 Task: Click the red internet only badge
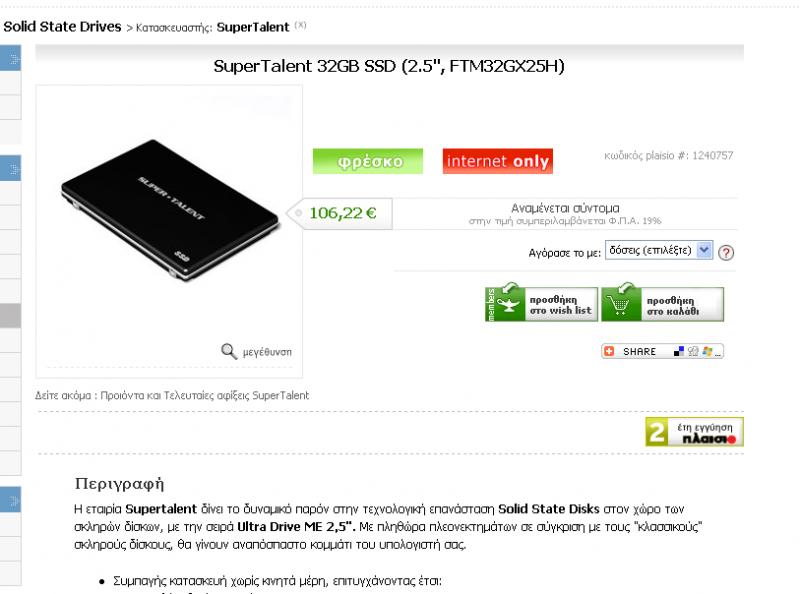(497, 161)
